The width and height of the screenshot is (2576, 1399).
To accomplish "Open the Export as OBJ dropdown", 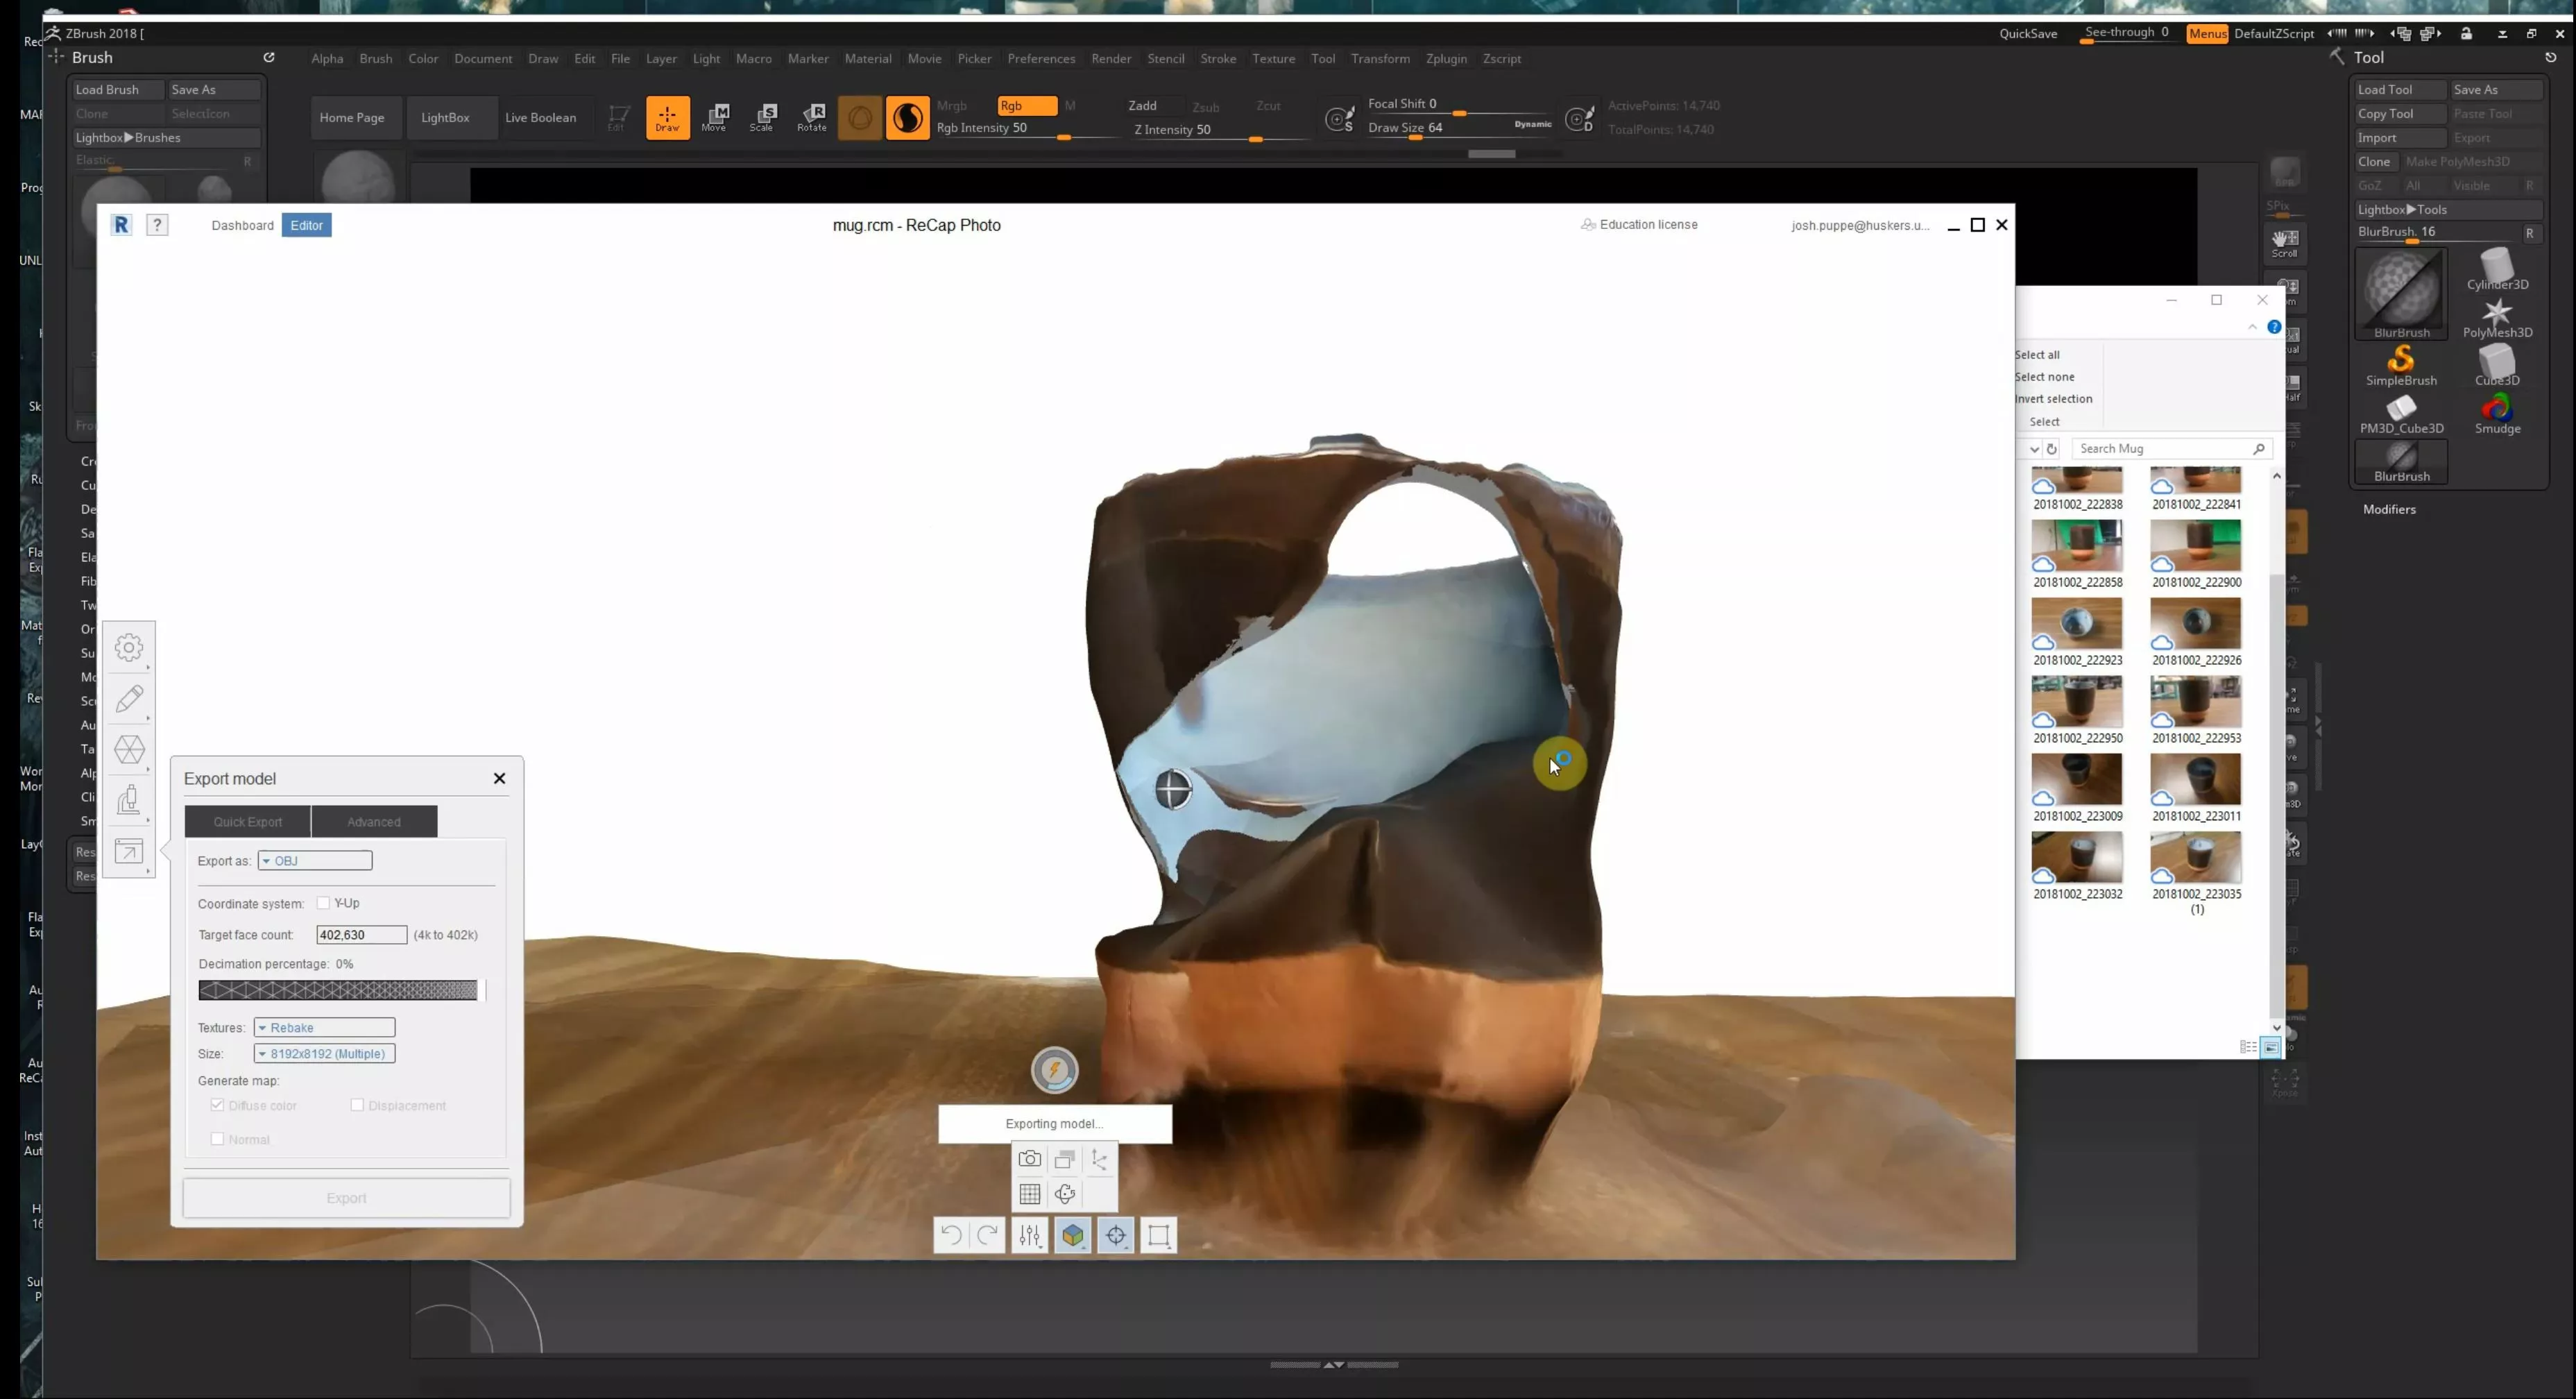I will (x=315, y=861).
